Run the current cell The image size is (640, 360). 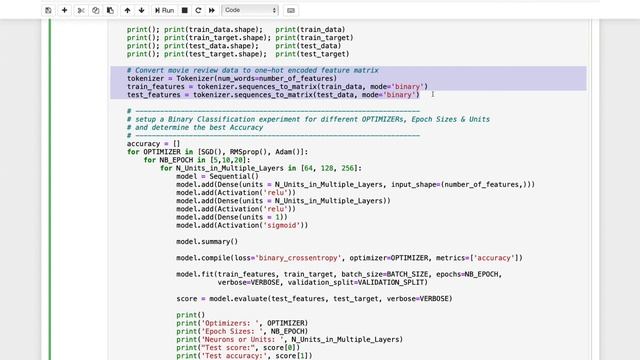point(164,10)
